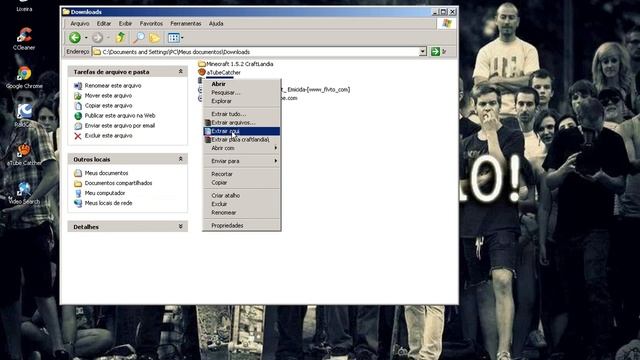640x360 pixels.
Task: Click the address bar path field
Action: tap(259, 52)
